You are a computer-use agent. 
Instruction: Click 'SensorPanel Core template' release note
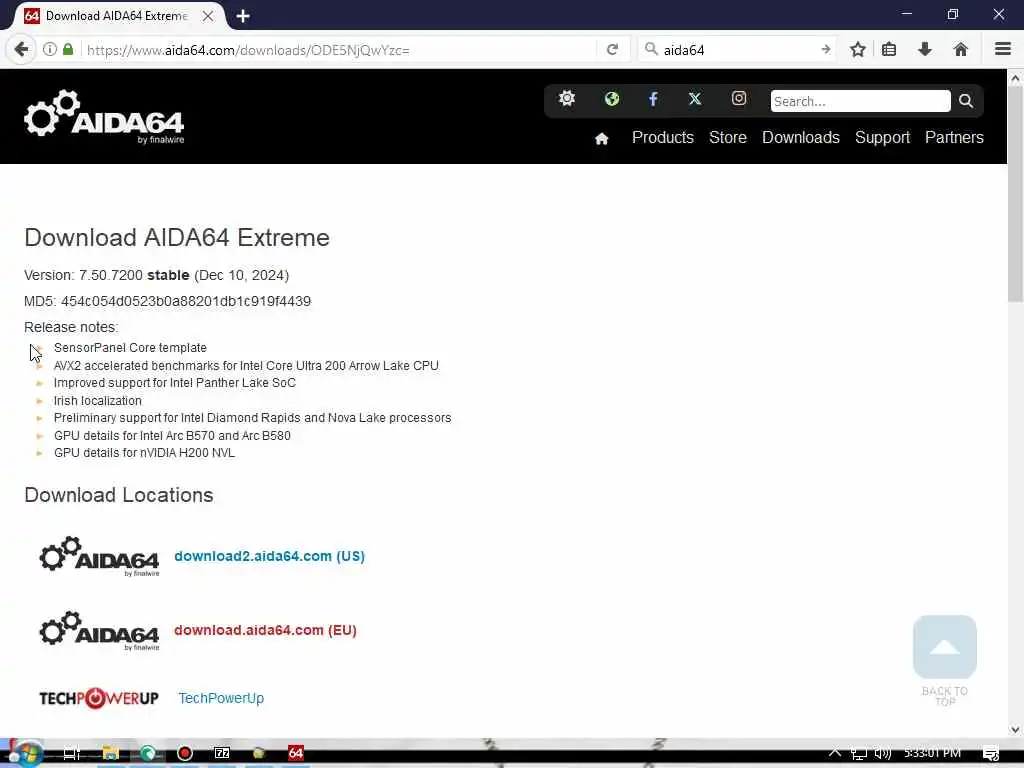pyautogui.click(x=130, y=348)
